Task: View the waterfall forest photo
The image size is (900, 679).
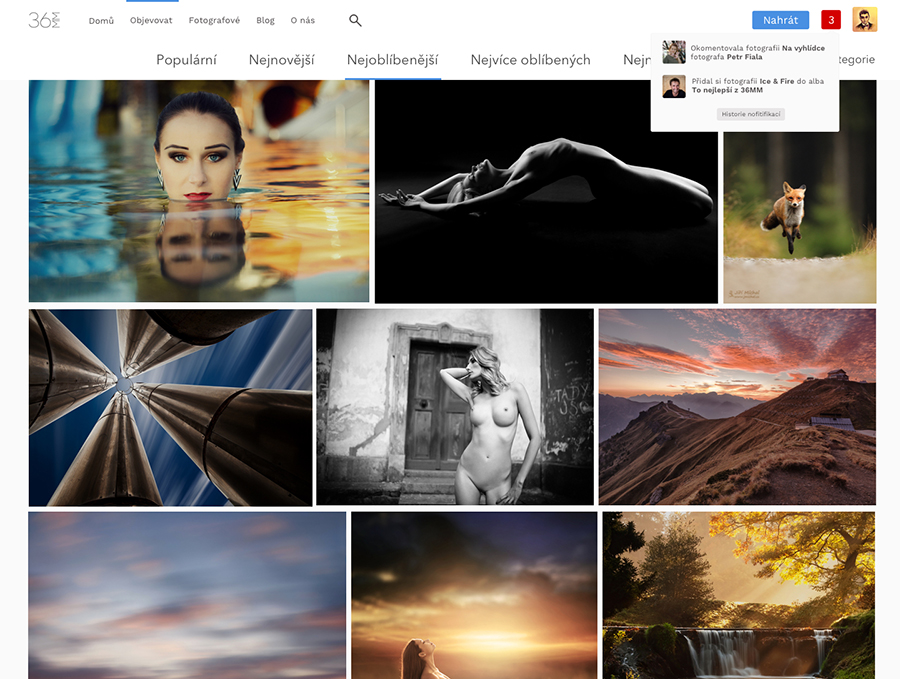Action: [738, 595]
